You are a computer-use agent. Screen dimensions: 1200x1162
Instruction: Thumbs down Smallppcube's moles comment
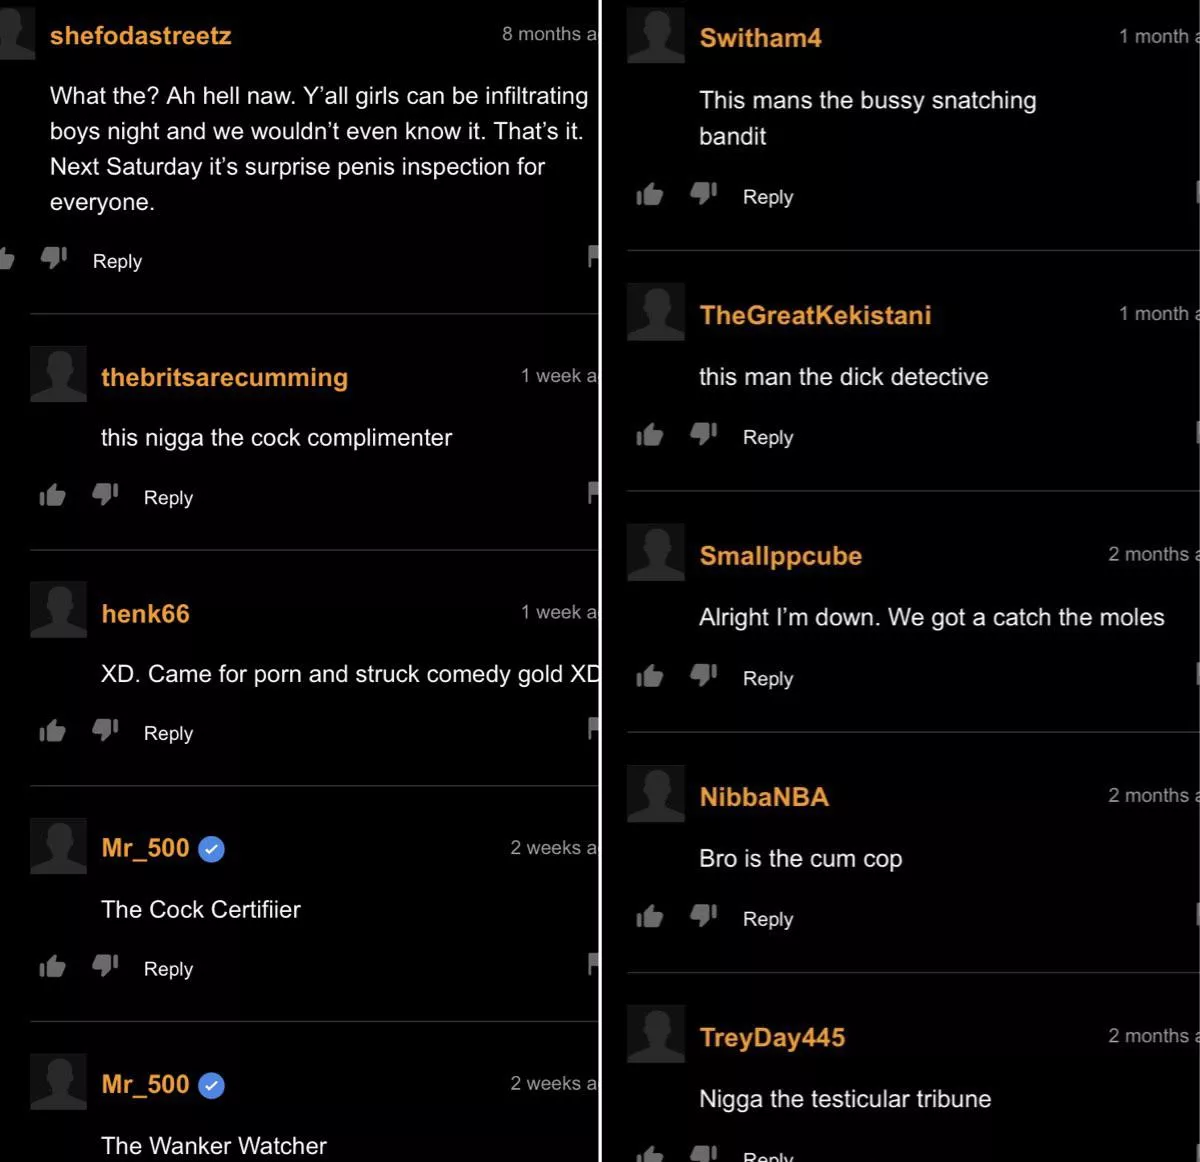coord(704,675)
